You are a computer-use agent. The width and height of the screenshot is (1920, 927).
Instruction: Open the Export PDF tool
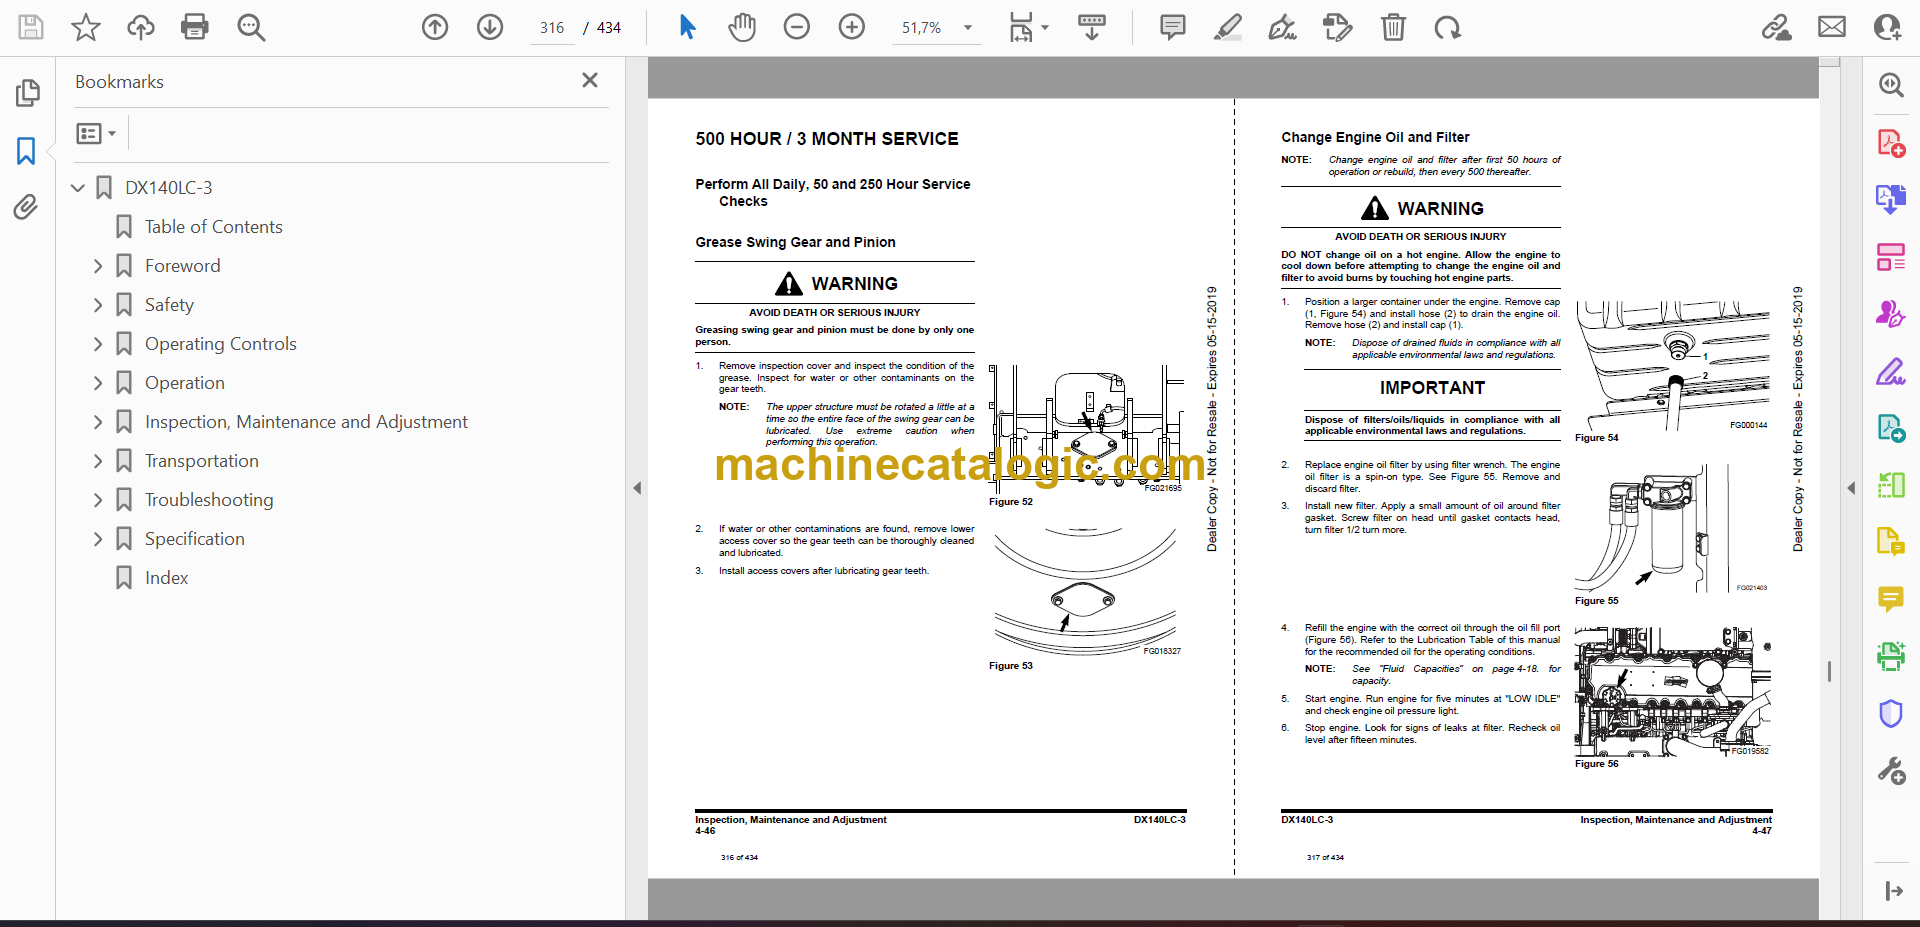pyautogui.click(x=1890, y=199)
